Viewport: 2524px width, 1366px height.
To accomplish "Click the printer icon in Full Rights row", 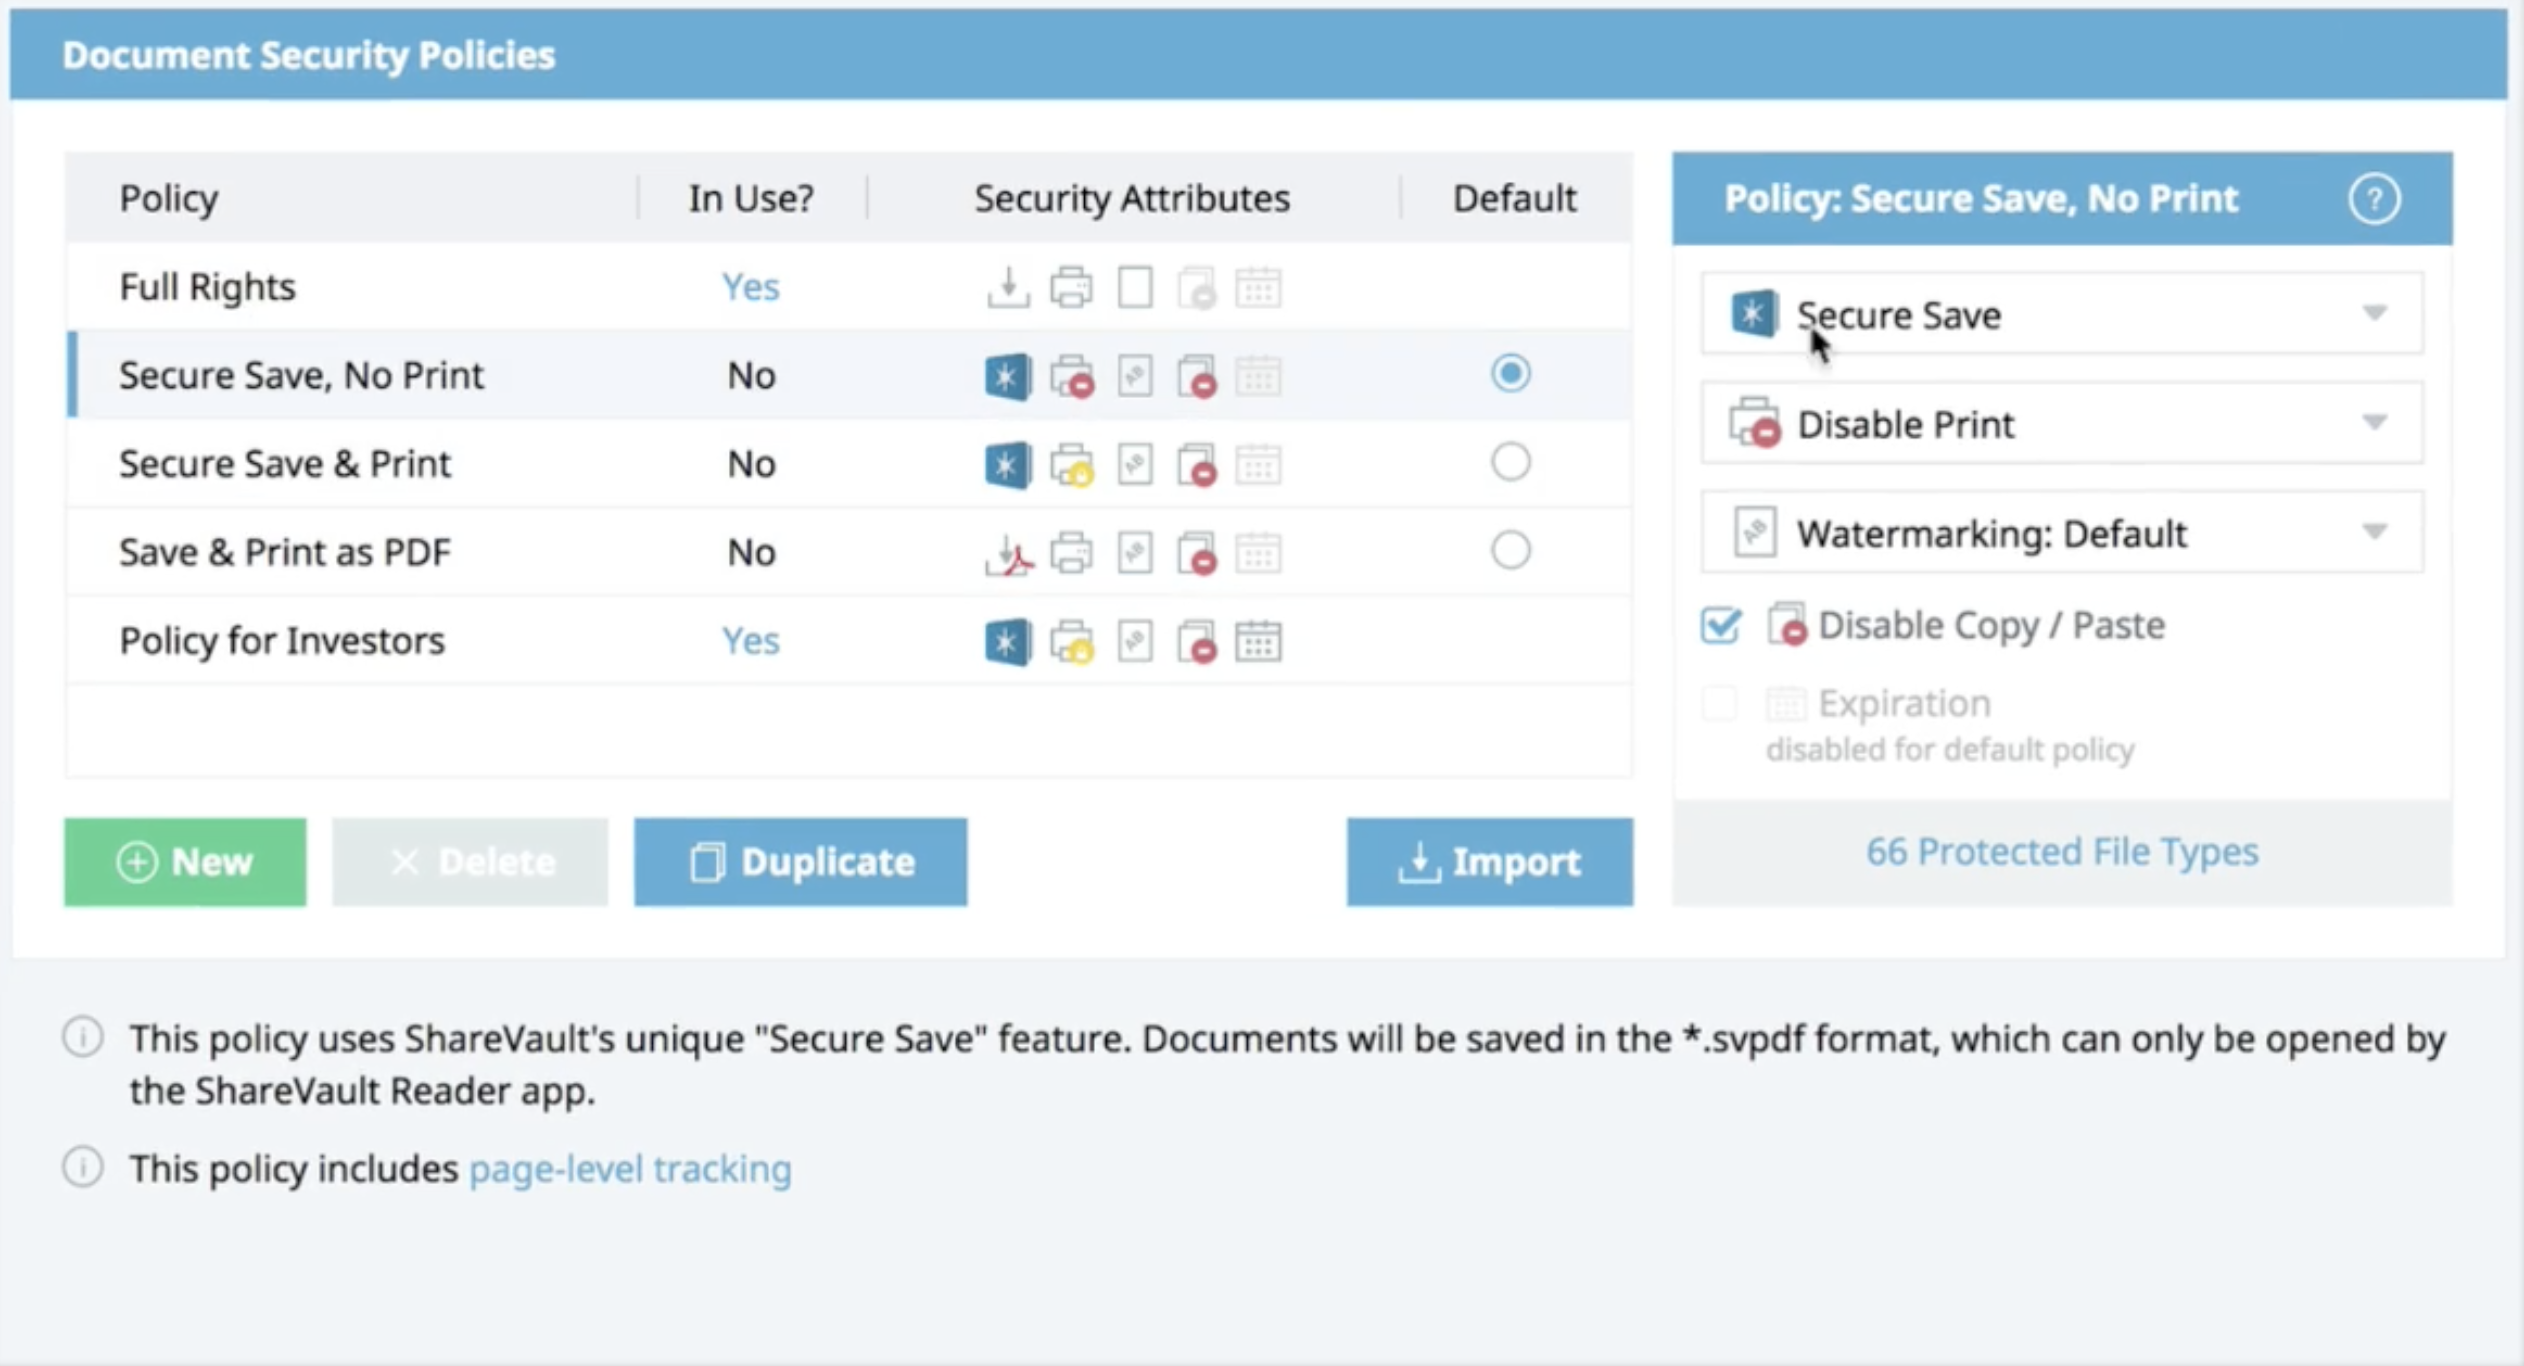I will tap(1071, 287).
